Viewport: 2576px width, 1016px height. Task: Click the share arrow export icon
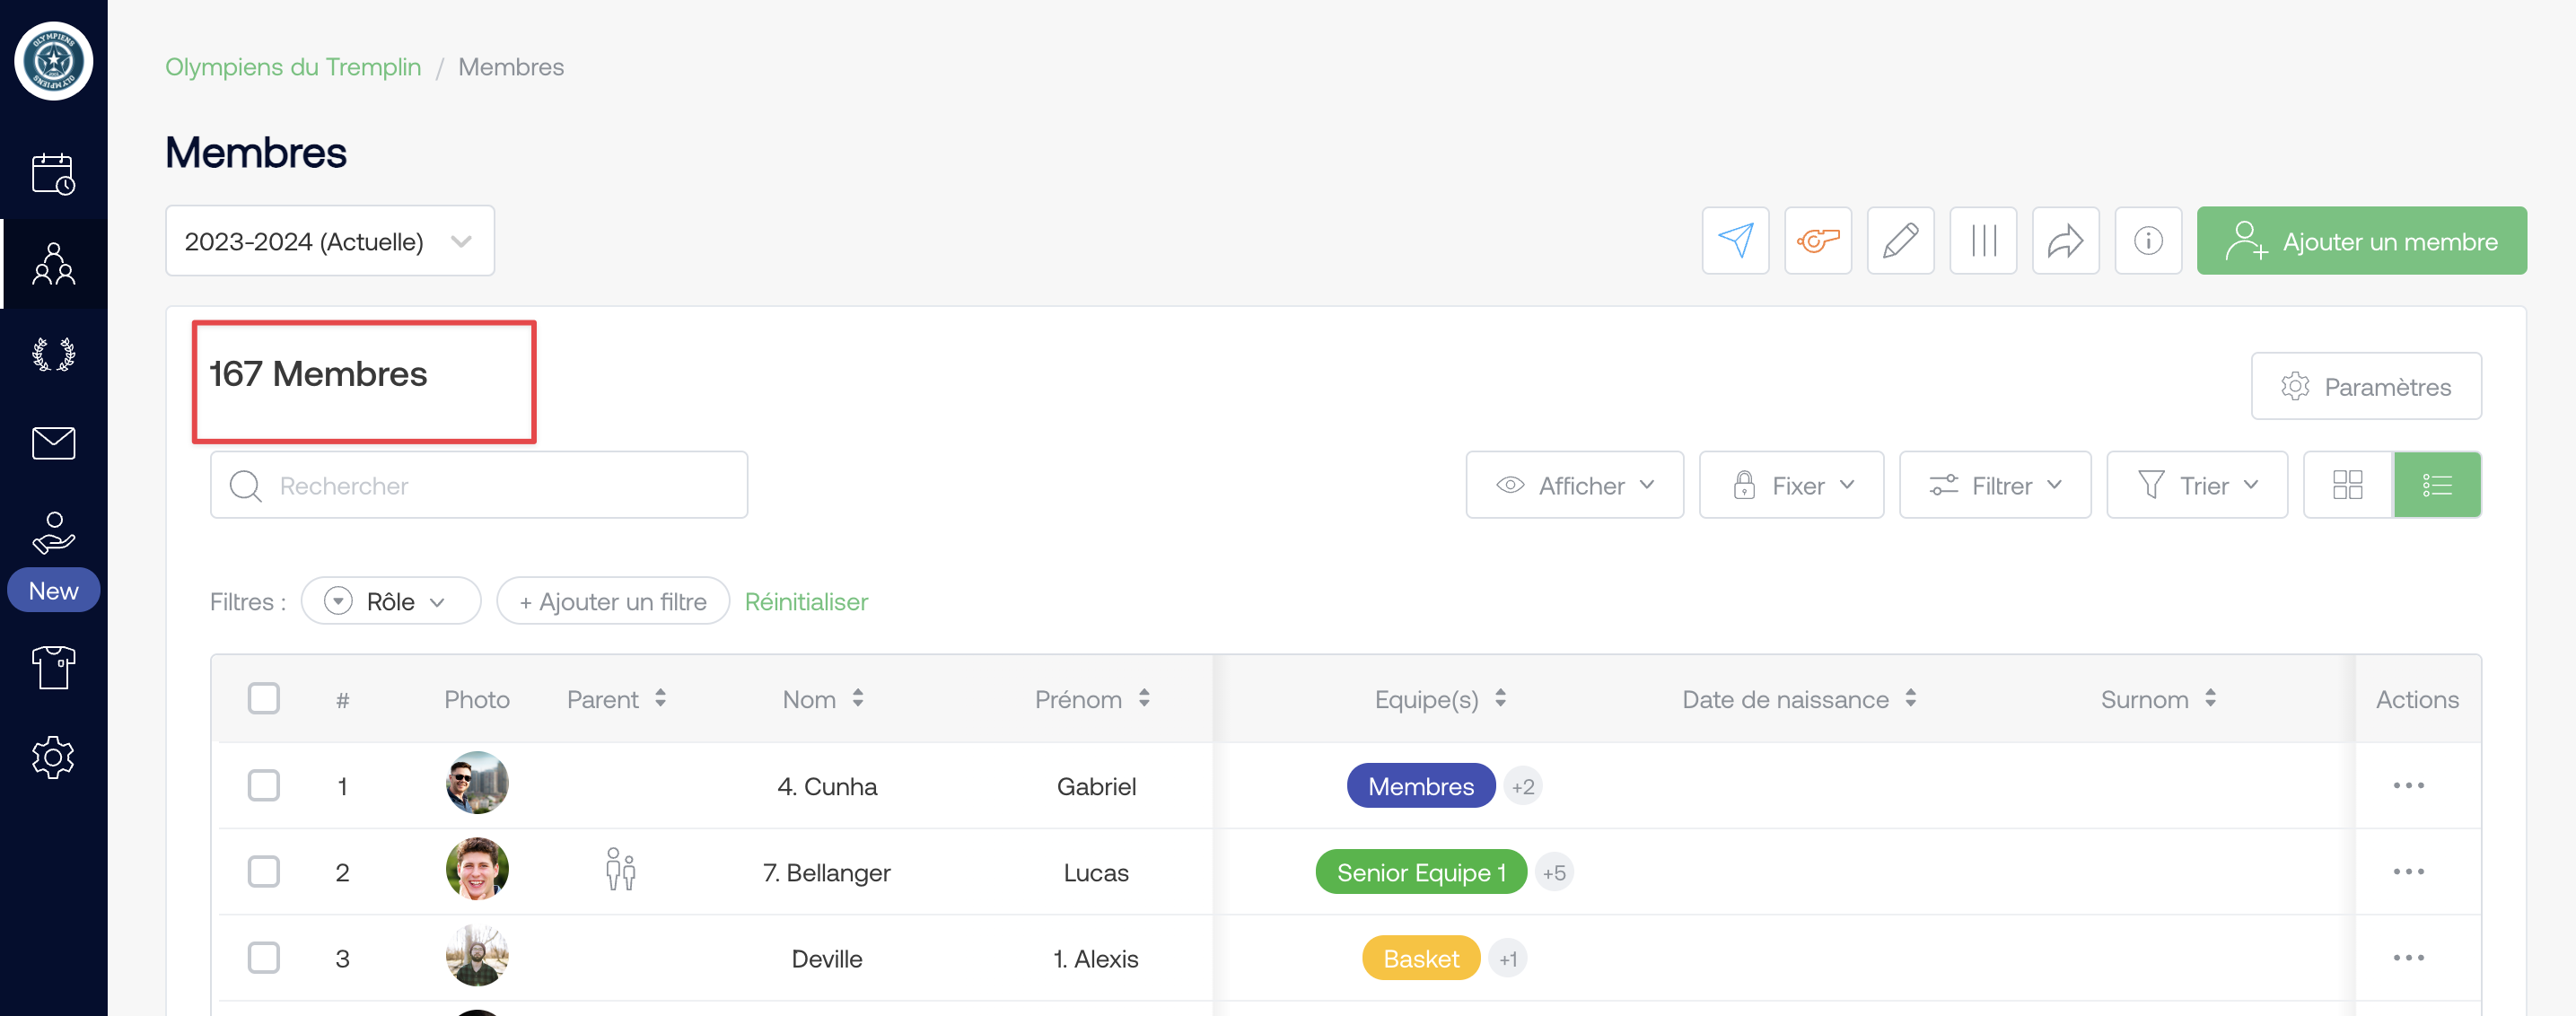pos(2065,241)
